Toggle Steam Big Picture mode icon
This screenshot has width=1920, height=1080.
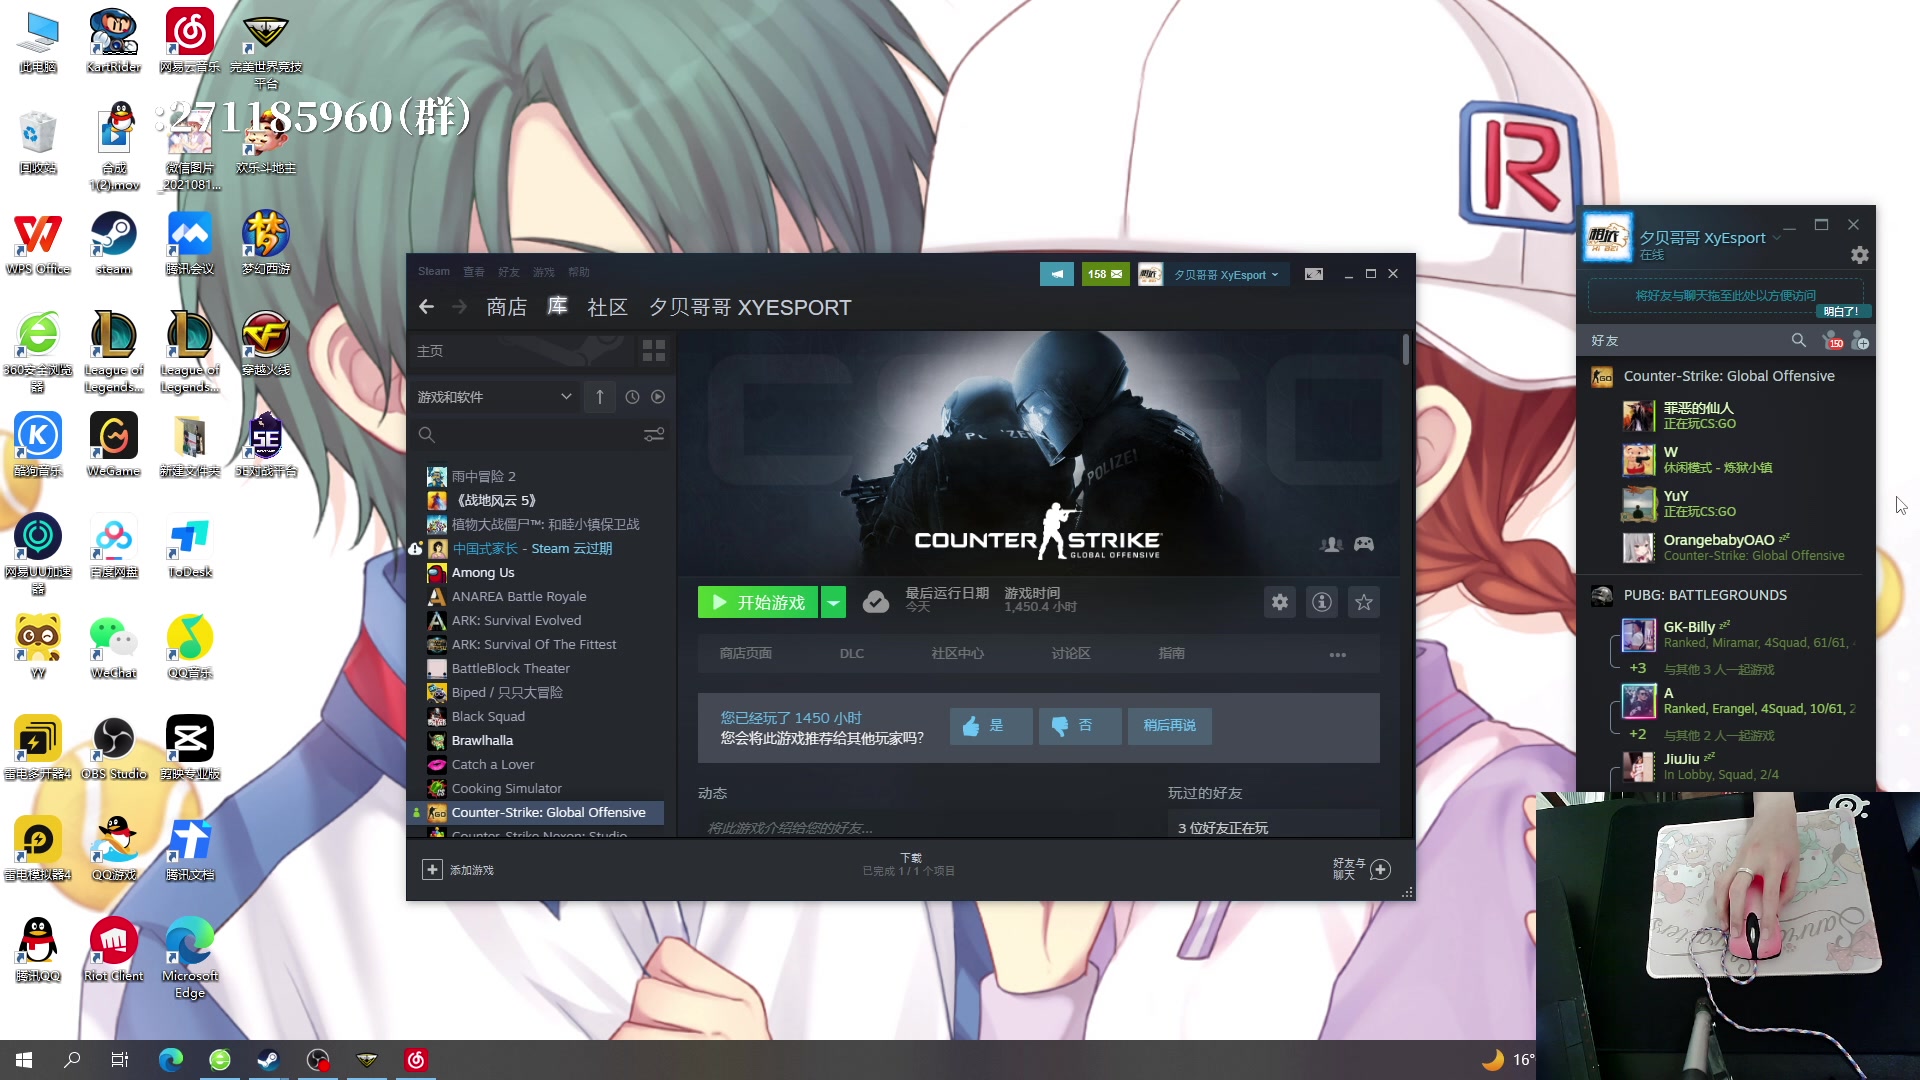1314,274
